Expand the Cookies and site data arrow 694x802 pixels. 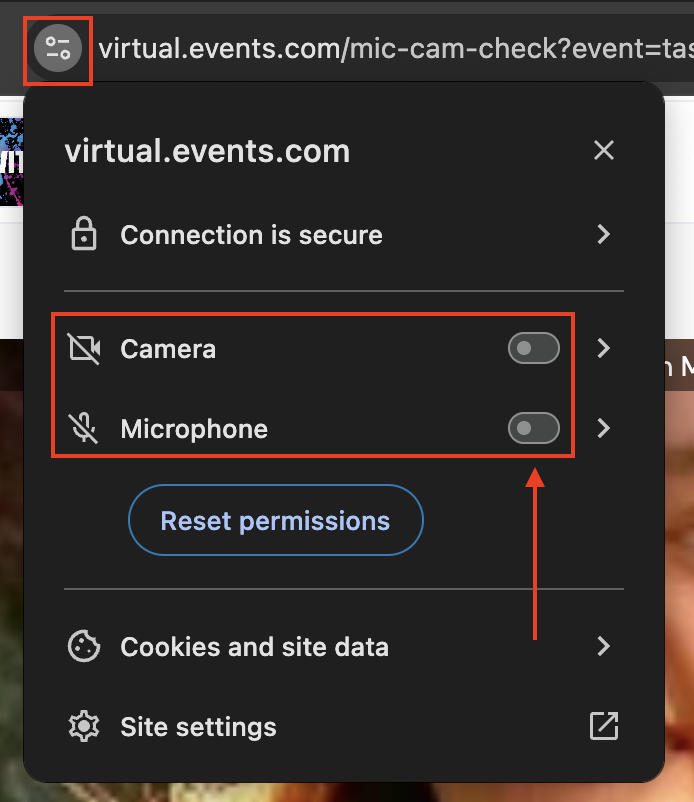(603, 647)
